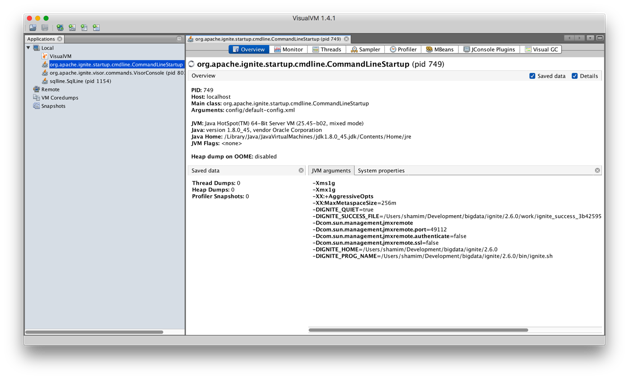The height and width of the screenshot is (377, 627).
Task: Open the MBeans tab
Action: tap(440, 49)
